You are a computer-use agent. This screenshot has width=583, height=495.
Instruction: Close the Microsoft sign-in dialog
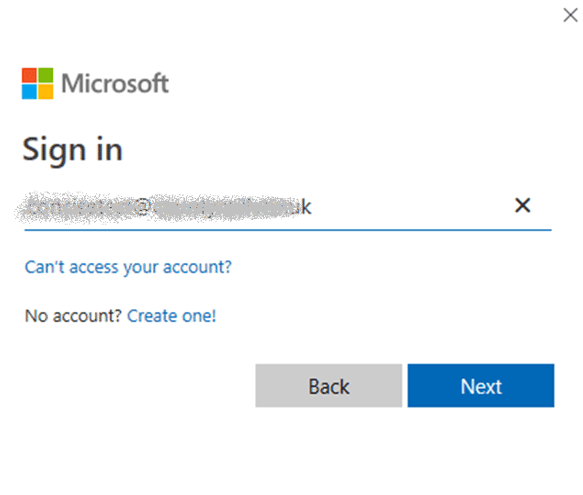(x=570, y=15)
